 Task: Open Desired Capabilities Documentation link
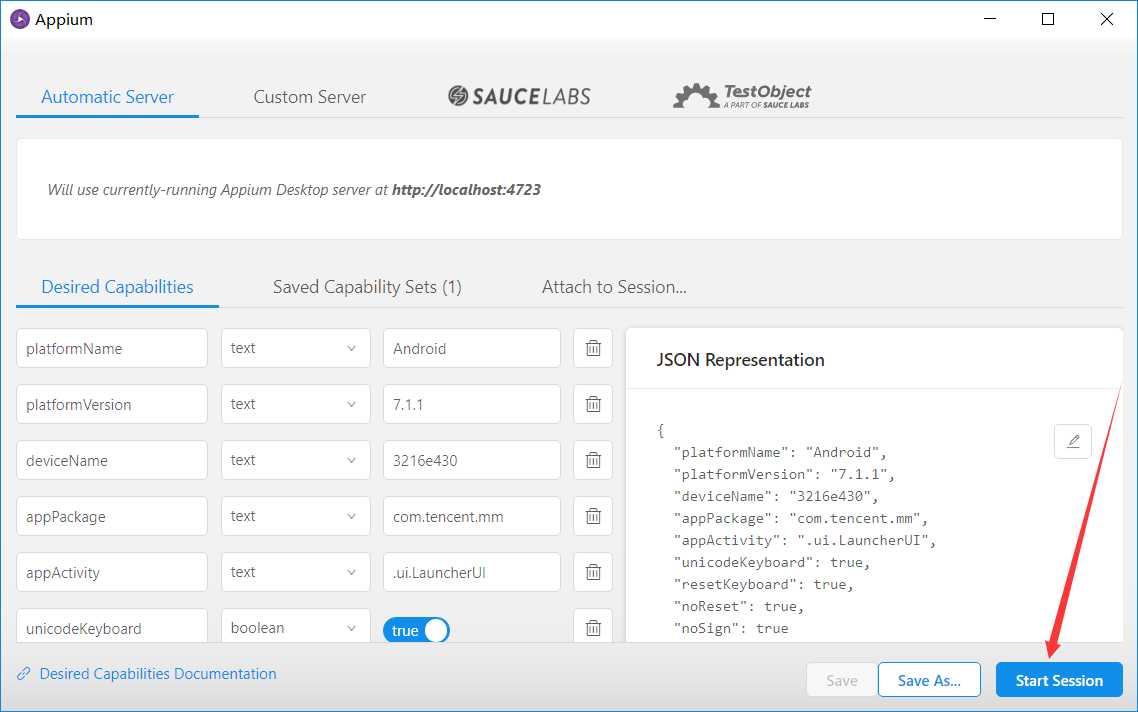coord(157,674)
